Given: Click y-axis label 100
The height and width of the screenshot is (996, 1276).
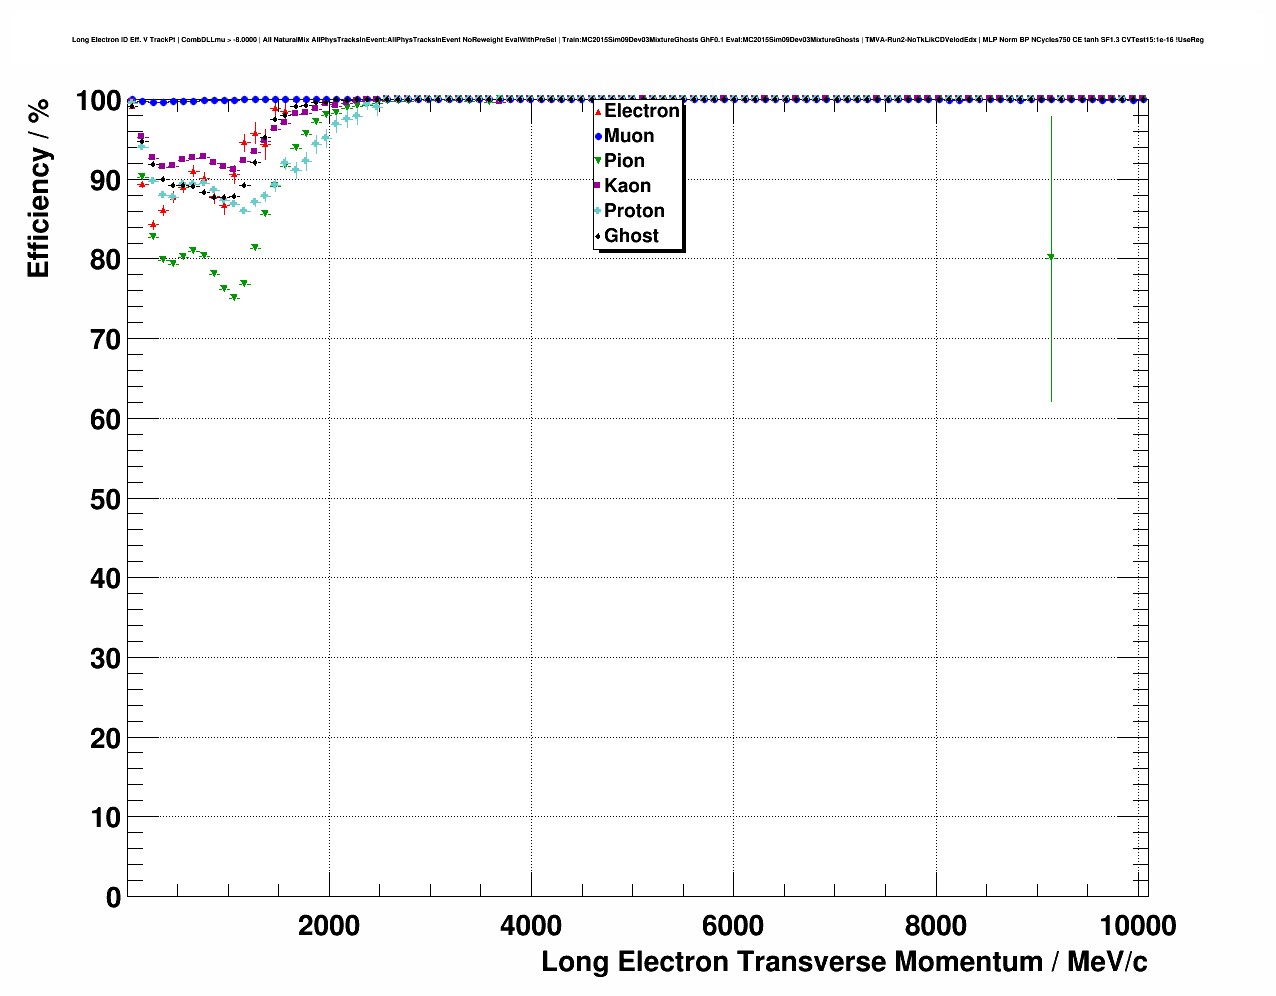Looking at the screenshot, I should pos(98,101).
